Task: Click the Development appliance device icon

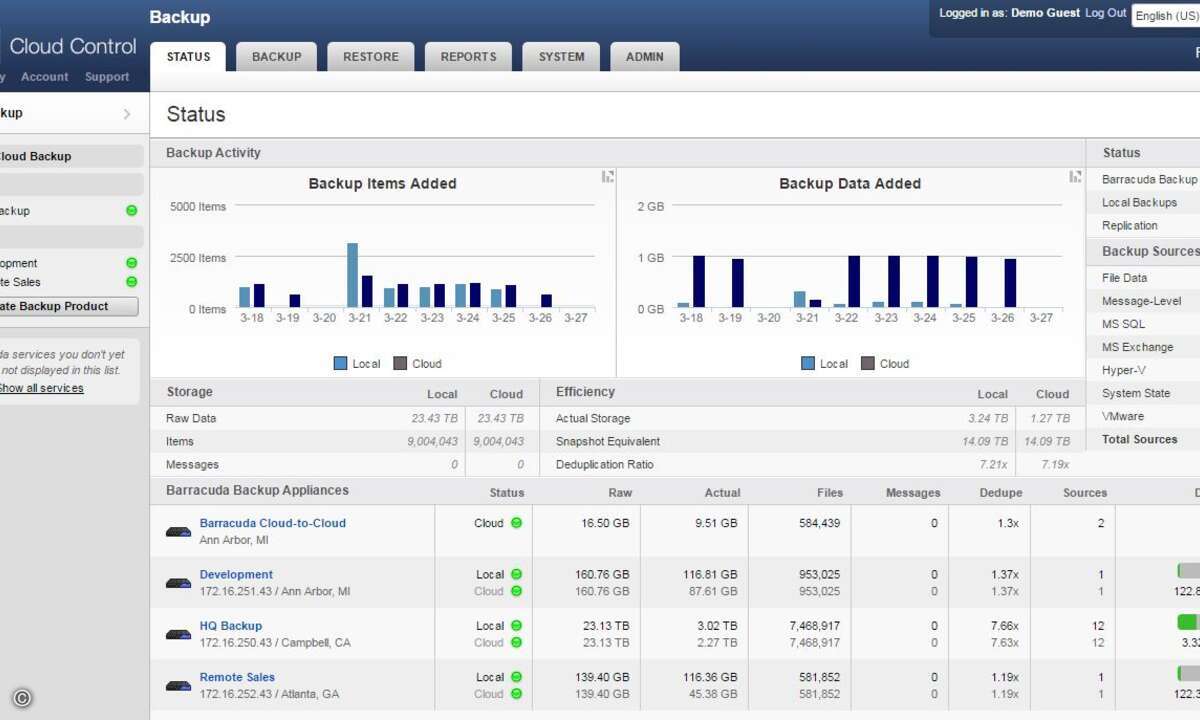Action: pyautogui.click(x=178, y=583)
